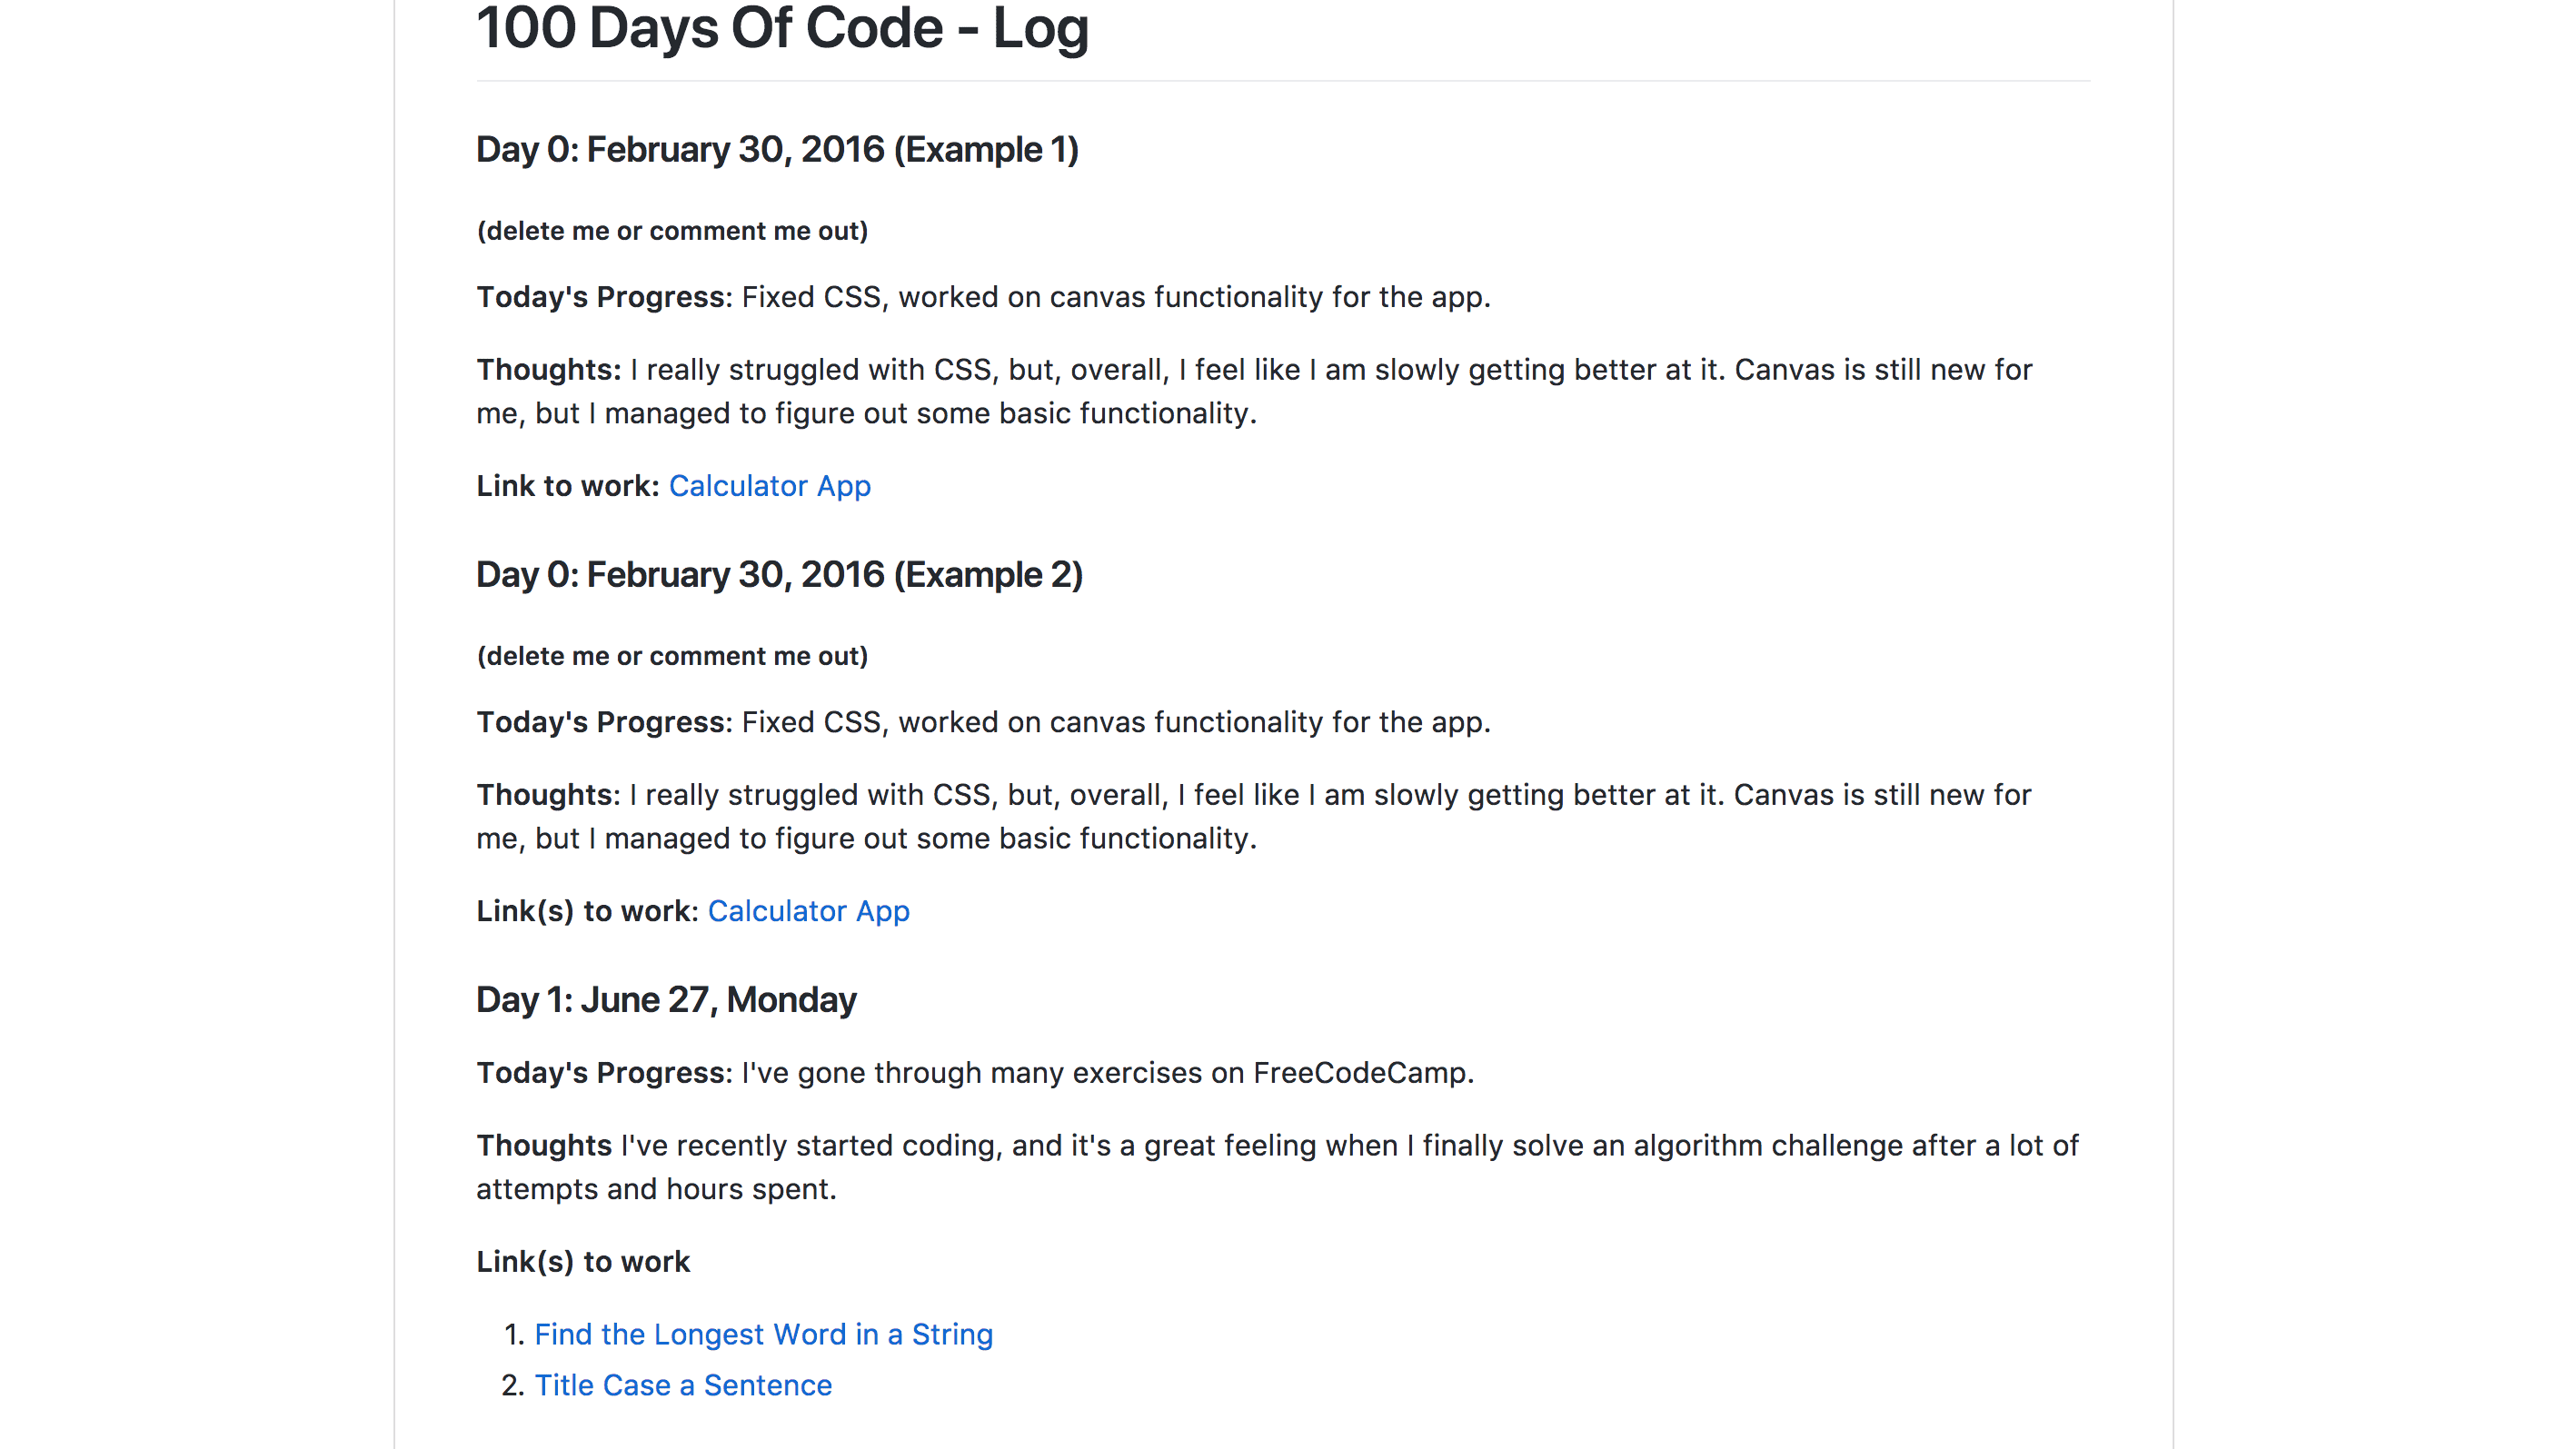Click the delete me note under Example 2

pos(672,656)
